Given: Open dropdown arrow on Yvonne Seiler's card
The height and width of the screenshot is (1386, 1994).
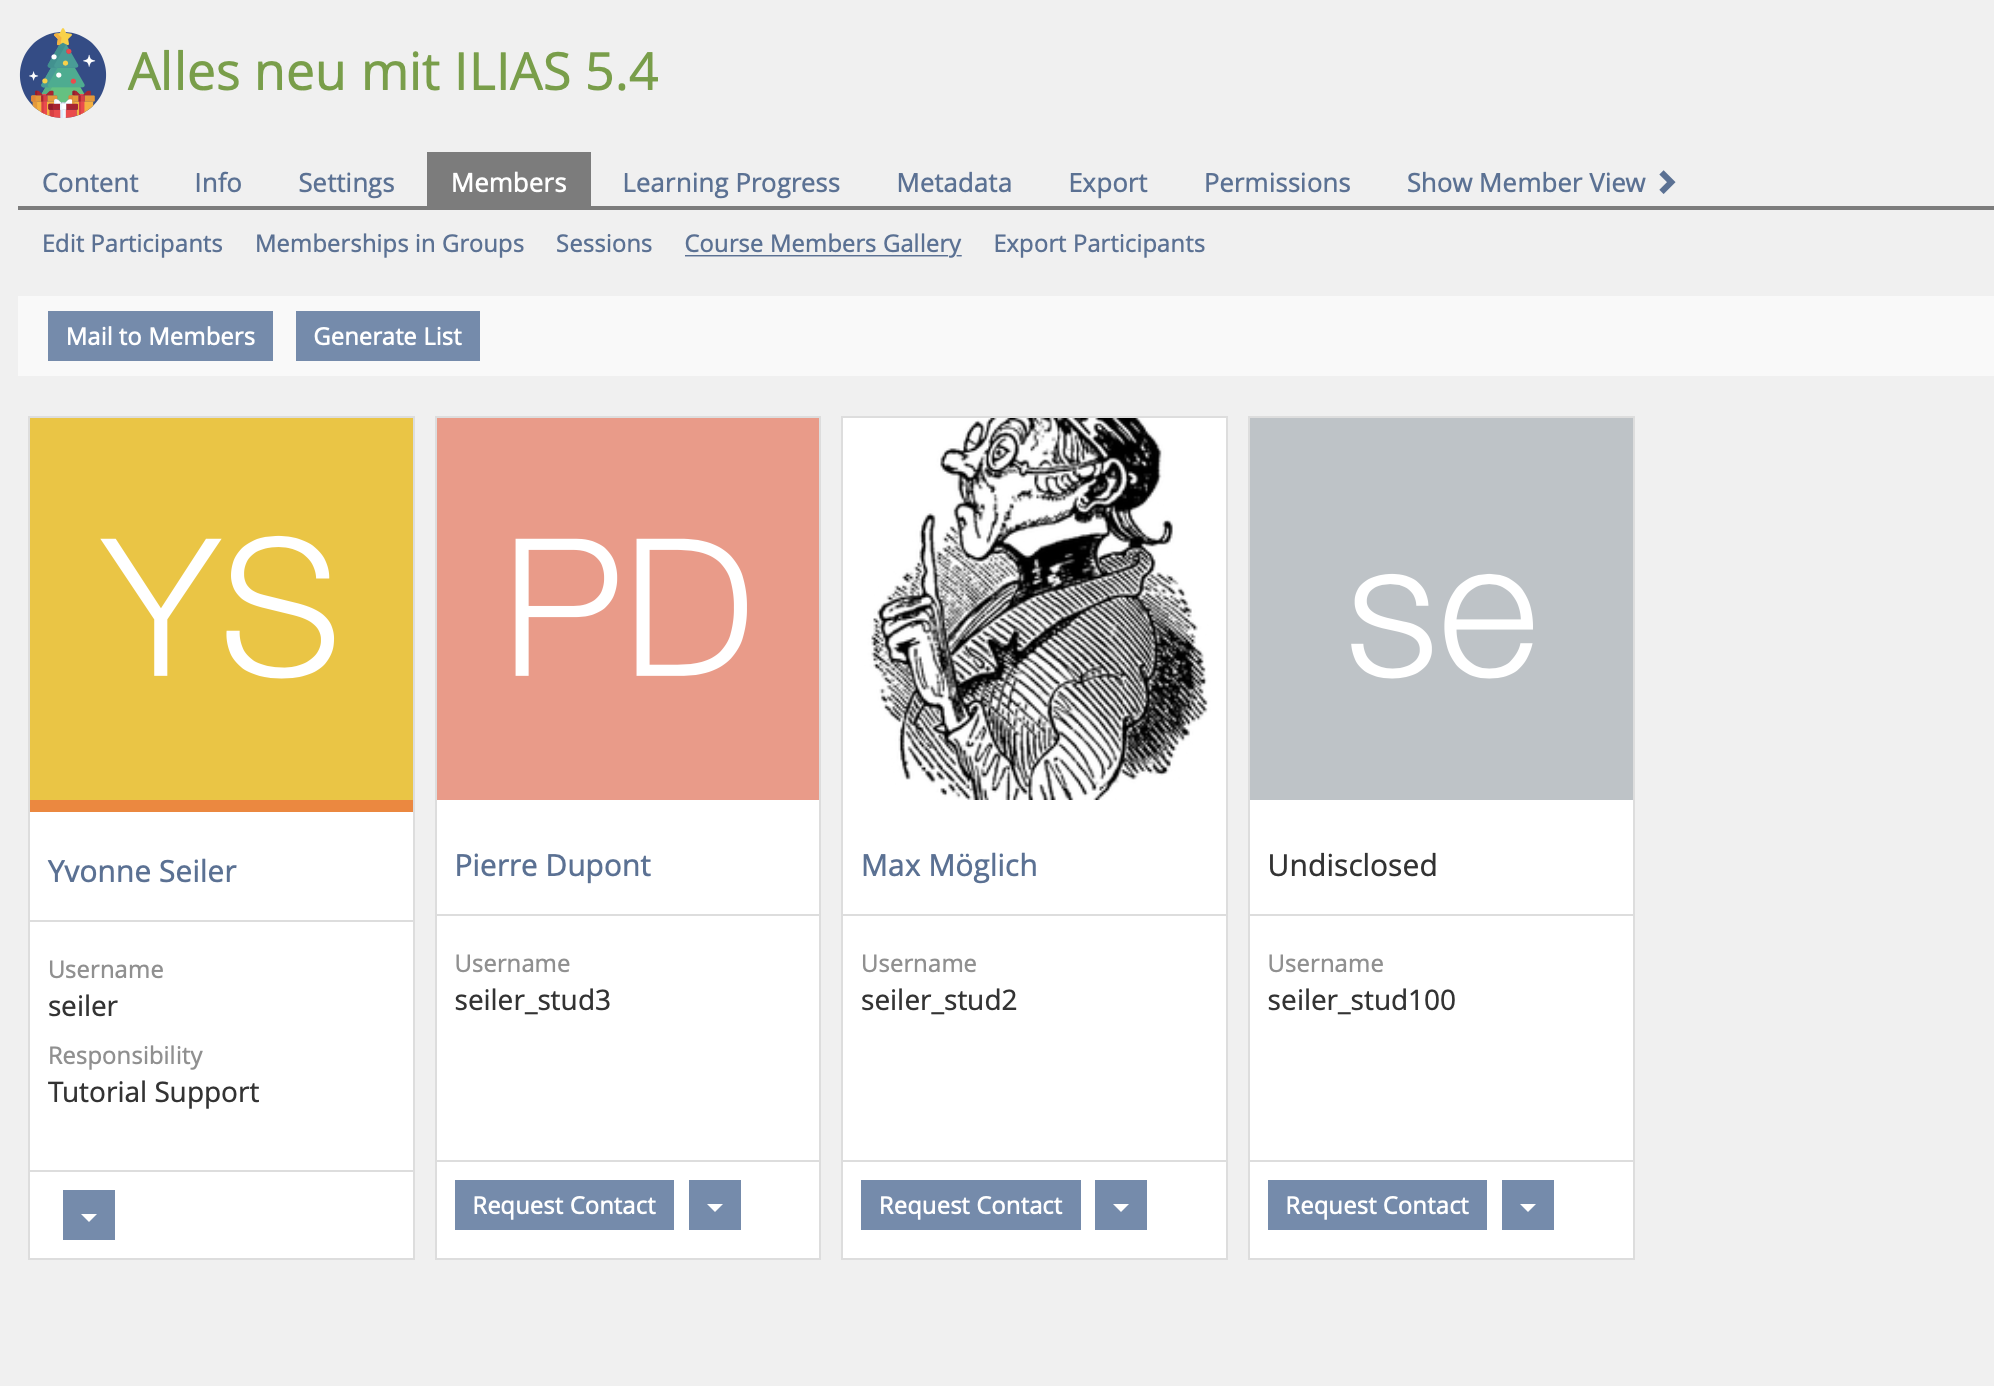Looking at the screenshot, I should (x=89, y=1215).
